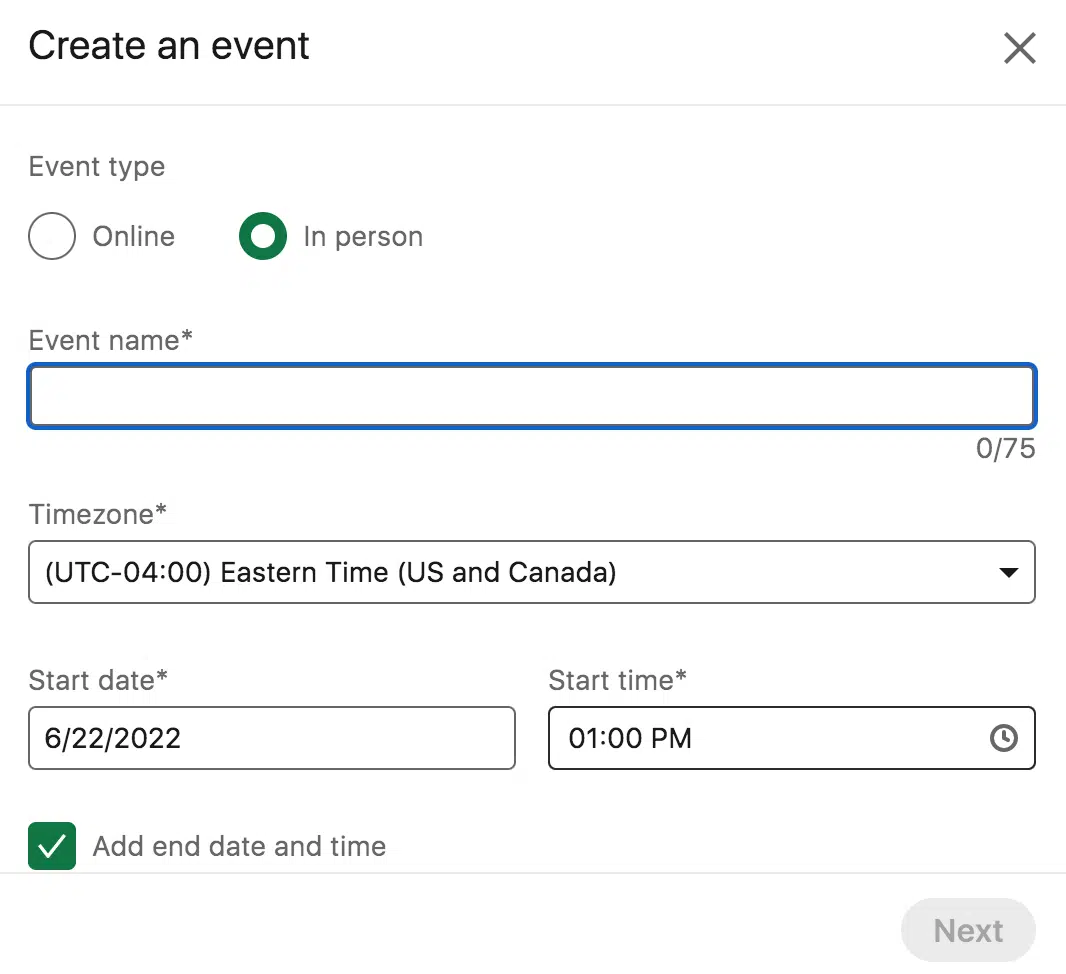Click the "Timezone*" field label
Screen dimensions: 1066x974
pos(98,514)
